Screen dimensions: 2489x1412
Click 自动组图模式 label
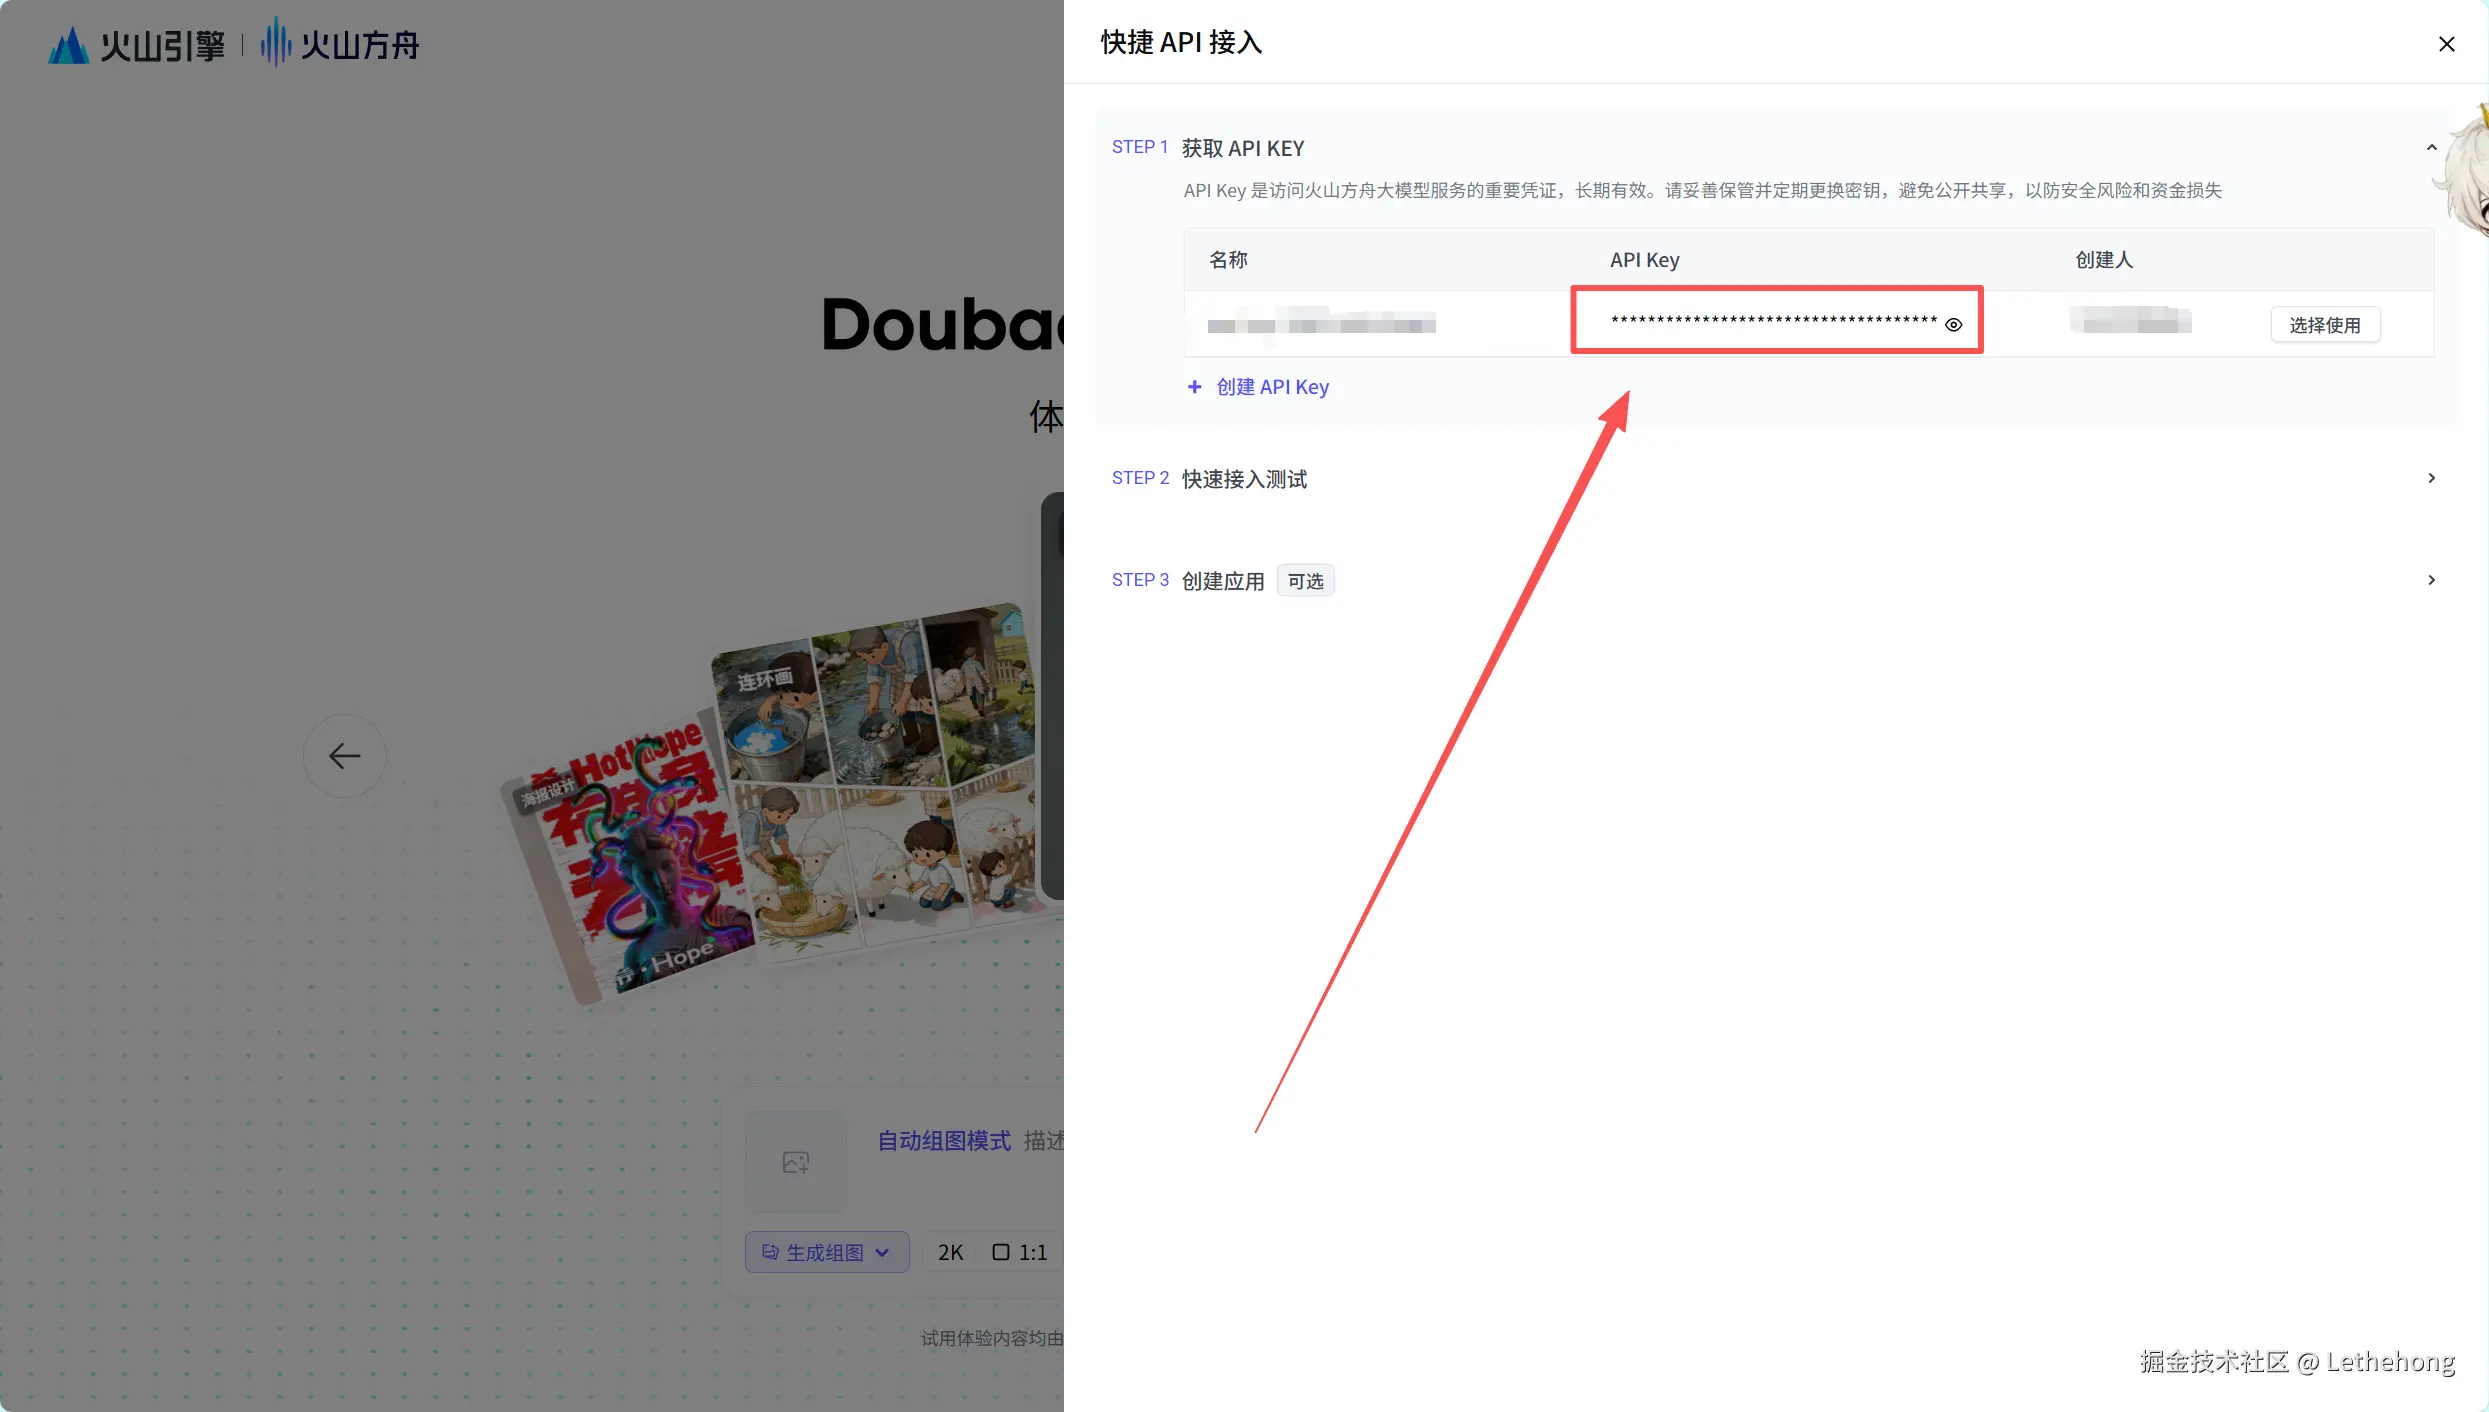pyautogui.click(x=943, y=1141)
